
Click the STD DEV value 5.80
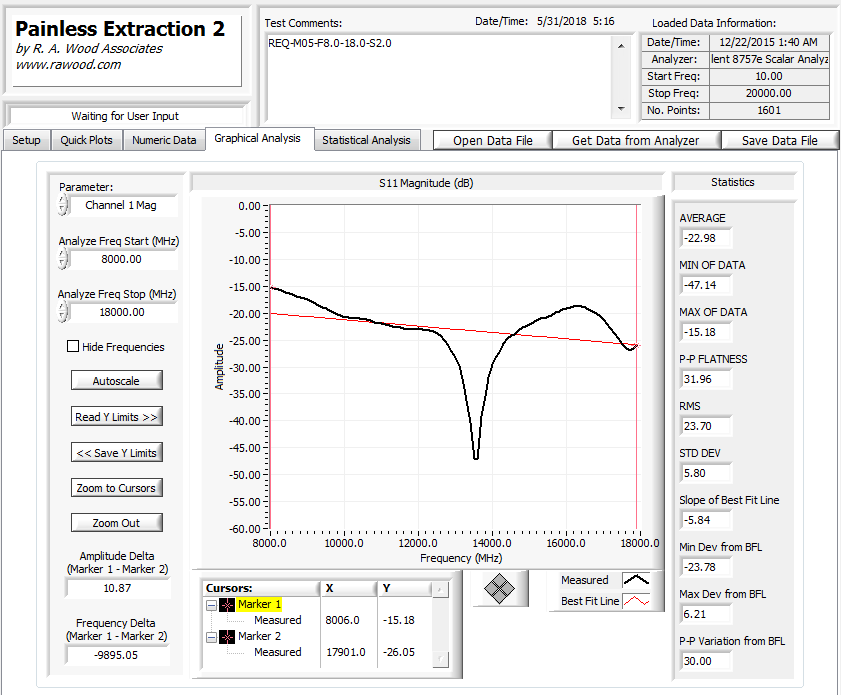pyautogui.click(x=705, y=474)
